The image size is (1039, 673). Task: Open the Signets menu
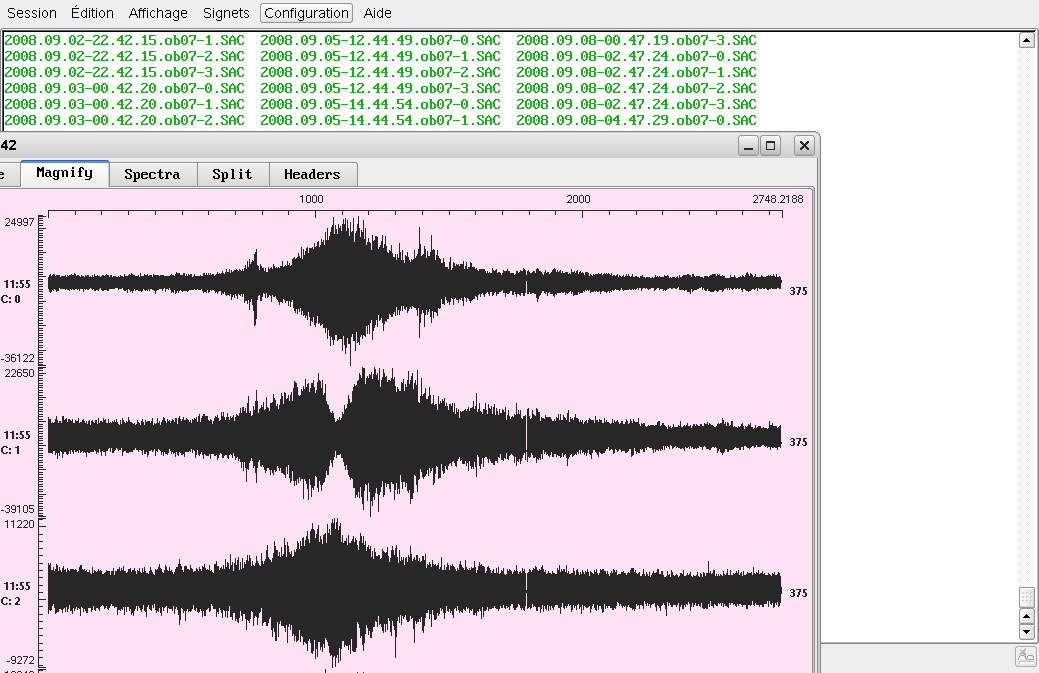click(x=226, y=13)
